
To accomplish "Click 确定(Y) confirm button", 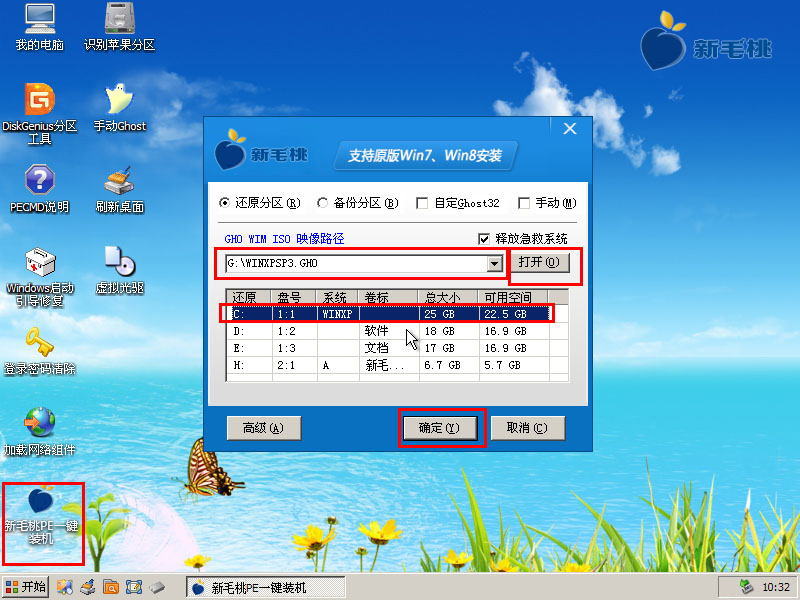I will tap(440, 428).
